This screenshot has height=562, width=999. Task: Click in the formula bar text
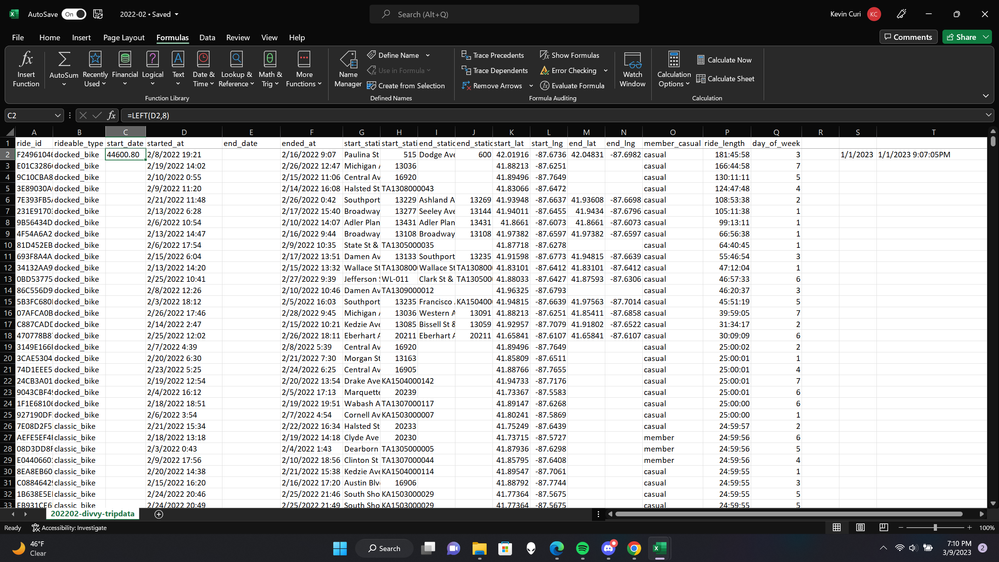(551, 115)
